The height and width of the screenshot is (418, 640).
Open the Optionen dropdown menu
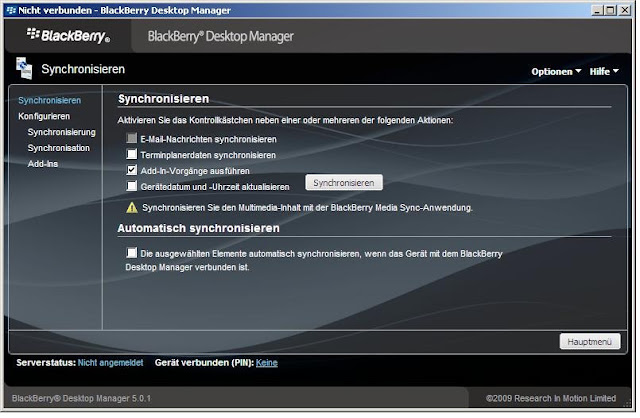coord(556,72)
